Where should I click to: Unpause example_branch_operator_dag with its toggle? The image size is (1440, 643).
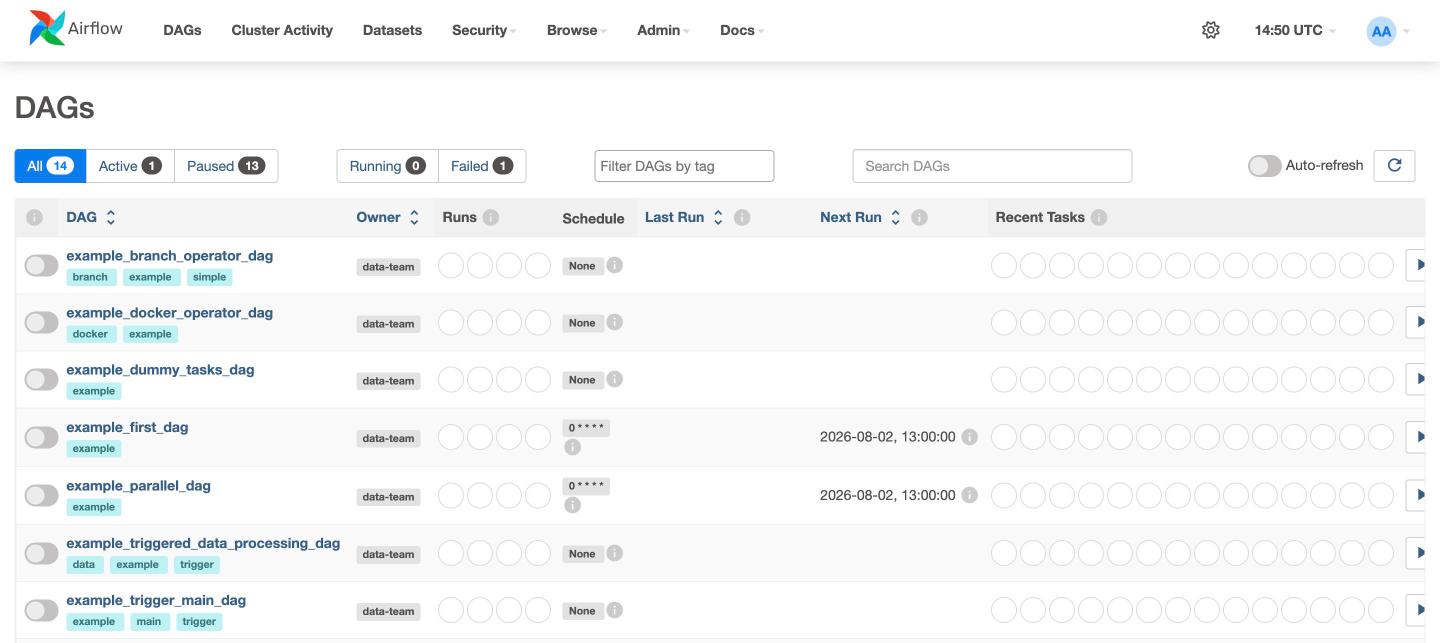click(41, 265)
